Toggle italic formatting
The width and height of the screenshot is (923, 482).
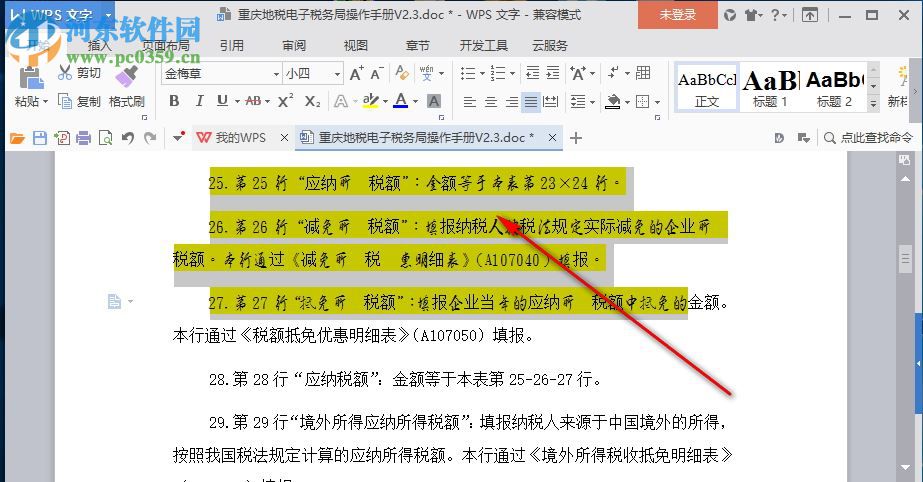[x=199, y=101]
